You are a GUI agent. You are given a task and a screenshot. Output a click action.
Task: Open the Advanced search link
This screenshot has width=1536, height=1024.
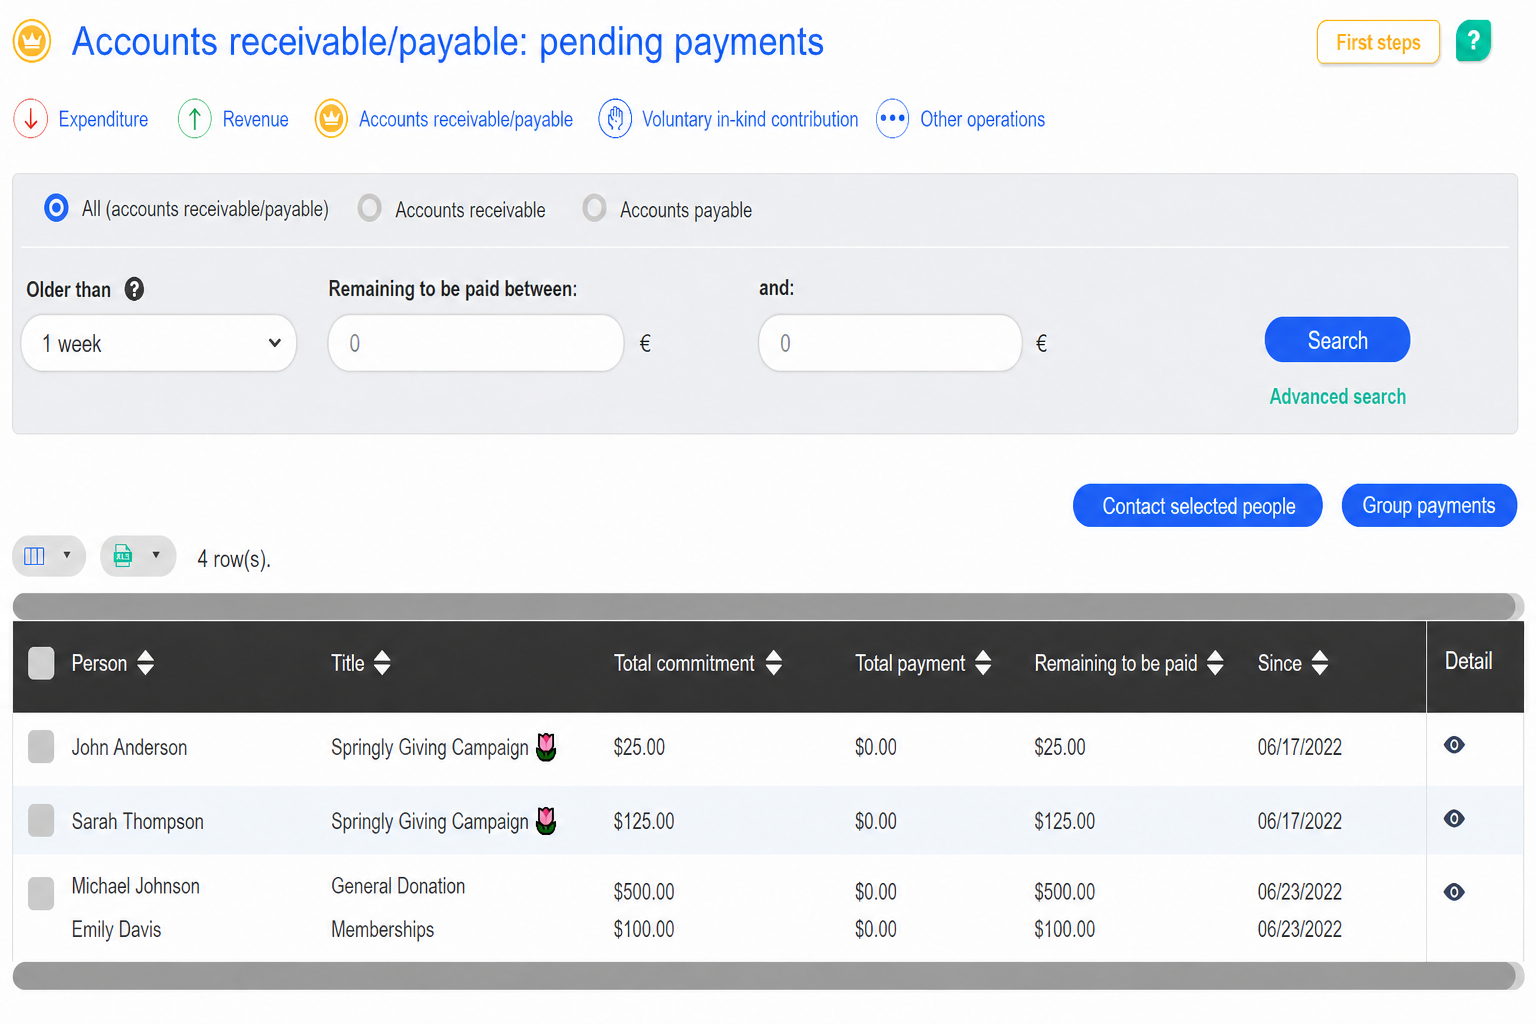coord(1337,397)
